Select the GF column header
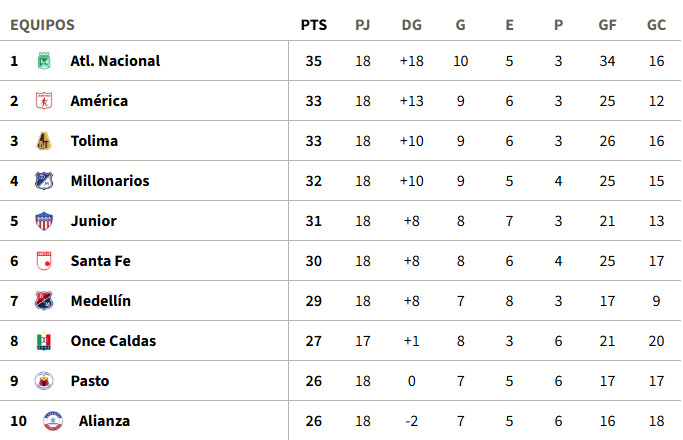Image resolution: width=683 pixels, height=440 pixels. point(607,25)
